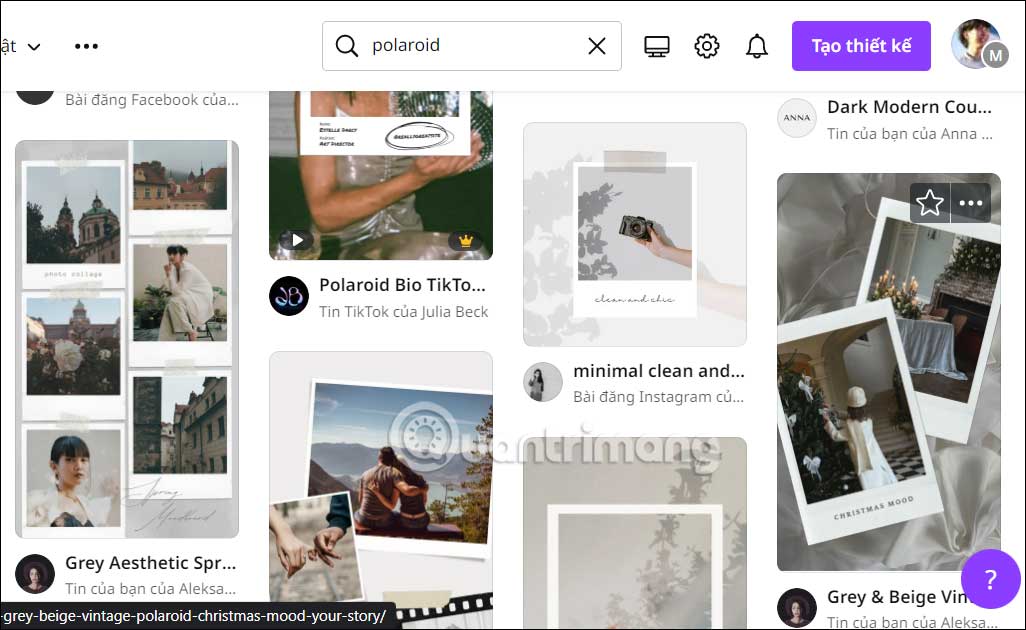The image size is (1026, 630).
Task: Open the present-to-screen monitor icon
Action: click(657, 45)
